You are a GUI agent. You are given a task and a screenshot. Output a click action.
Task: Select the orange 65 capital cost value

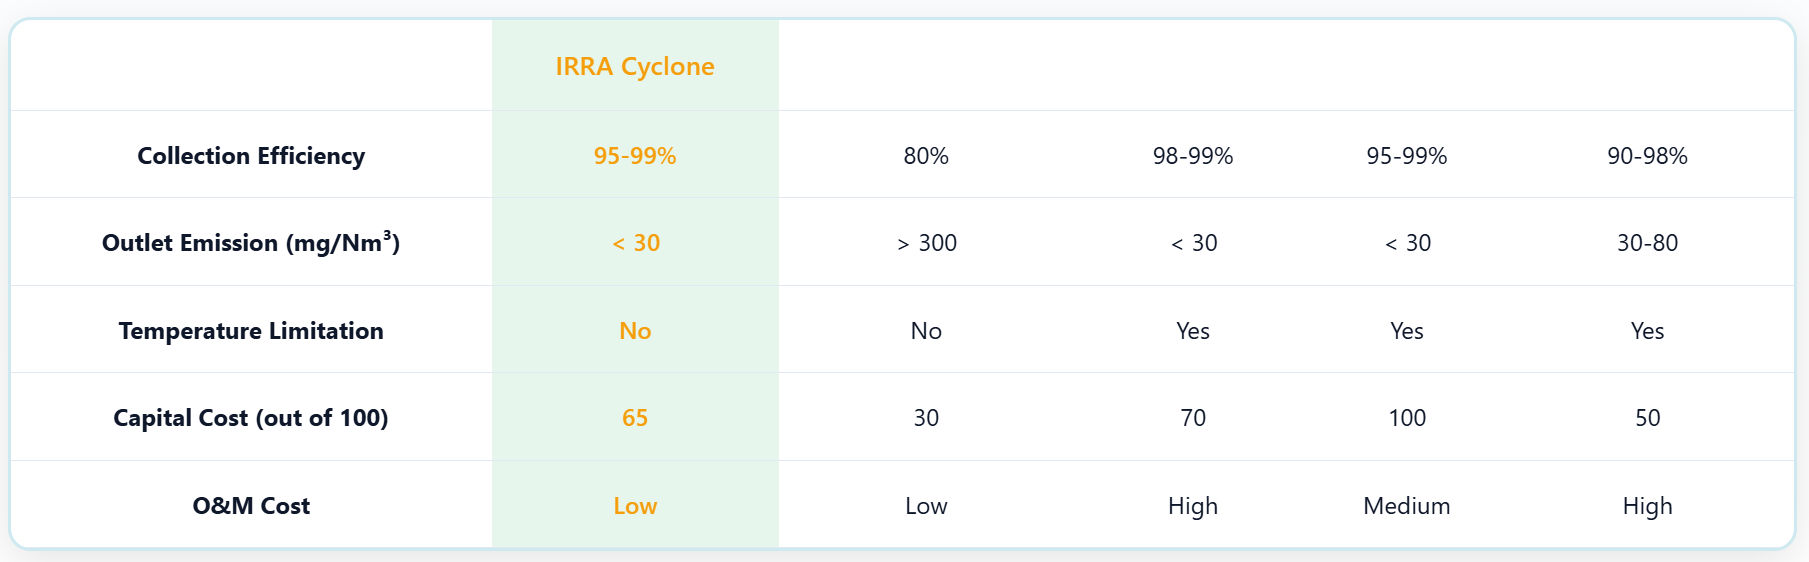pos(635,418)
